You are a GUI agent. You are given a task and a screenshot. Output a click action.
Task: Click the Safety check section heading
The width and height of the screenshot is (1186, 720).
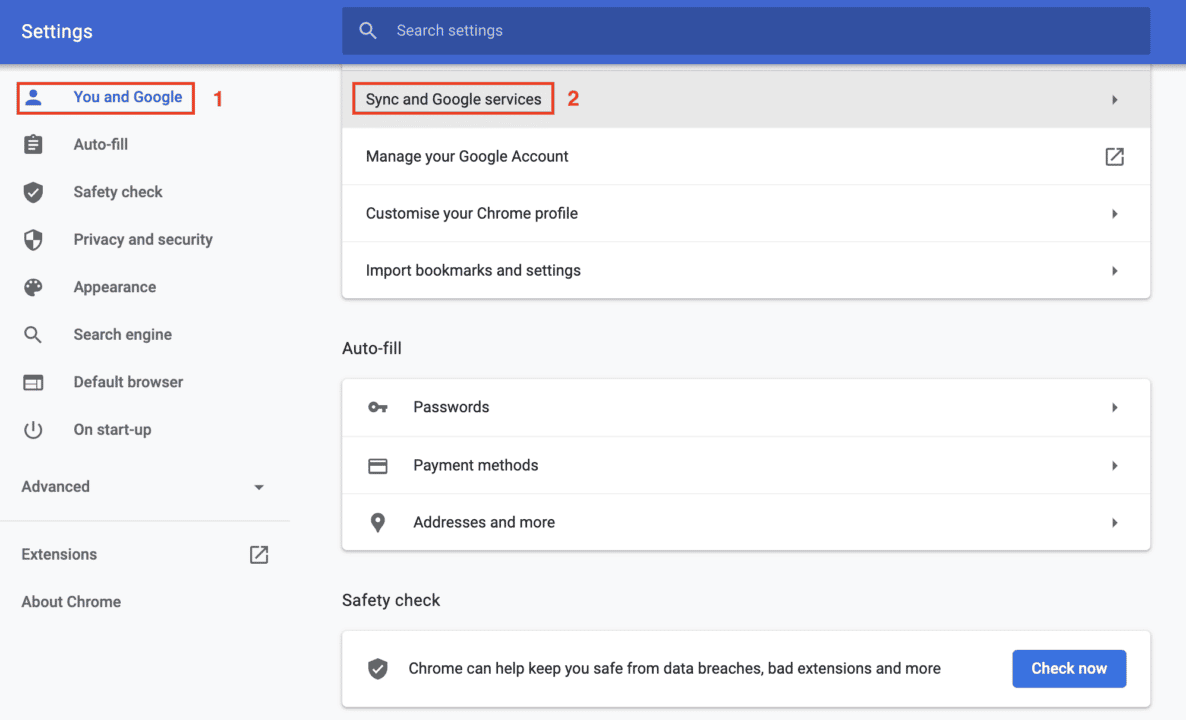click(391, 601)
